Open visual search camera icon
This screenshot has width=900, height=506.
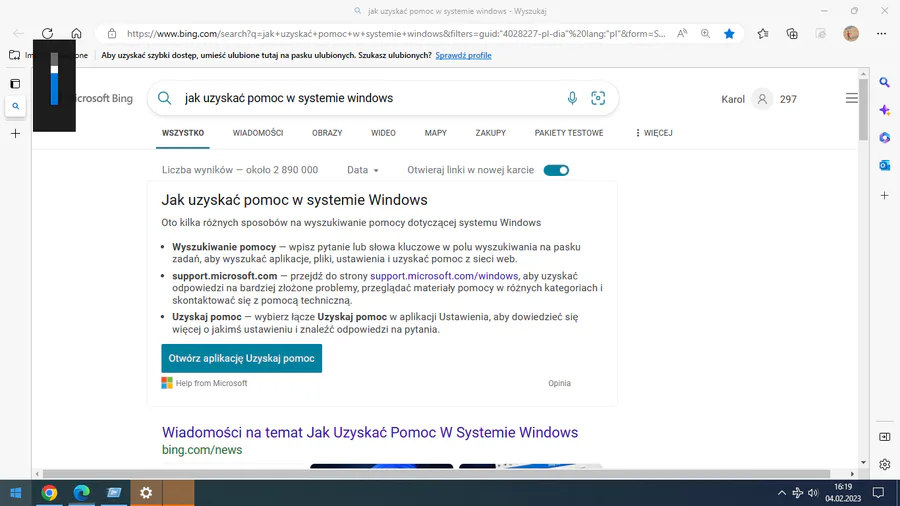click(598, 98)
